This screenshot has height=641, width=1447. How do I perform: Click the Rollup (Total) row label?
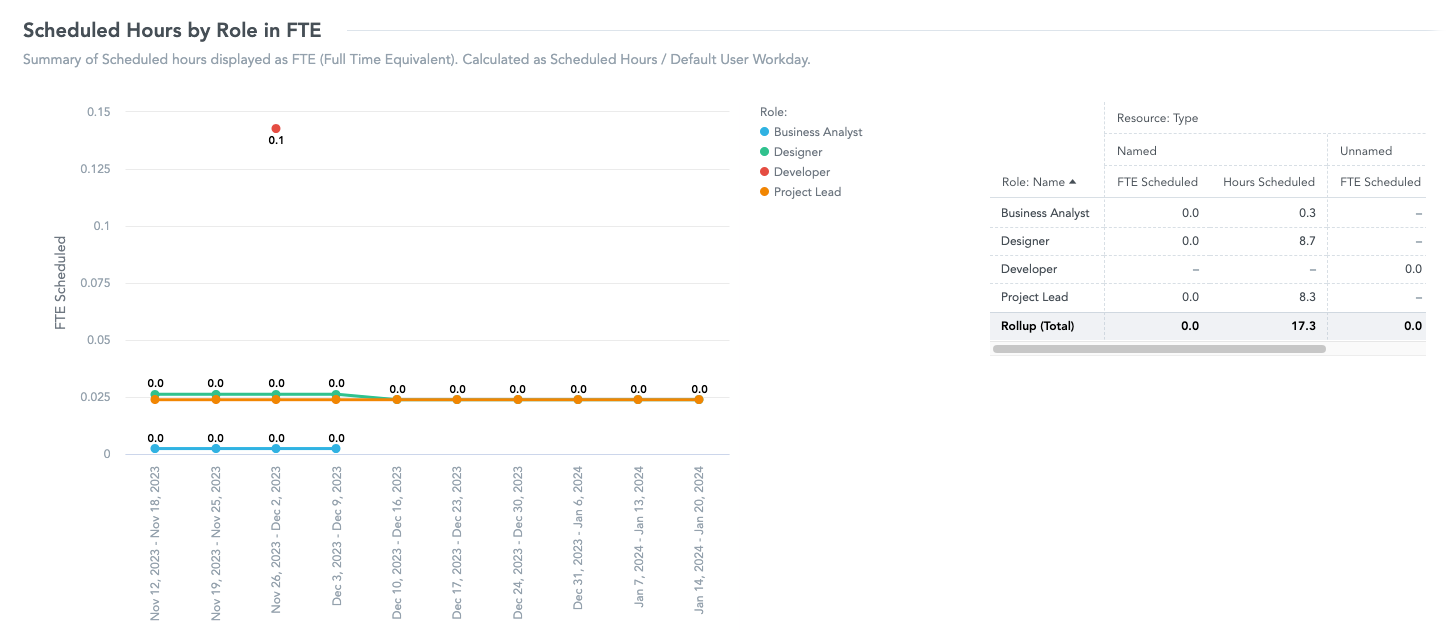[x=1037, y=325]
